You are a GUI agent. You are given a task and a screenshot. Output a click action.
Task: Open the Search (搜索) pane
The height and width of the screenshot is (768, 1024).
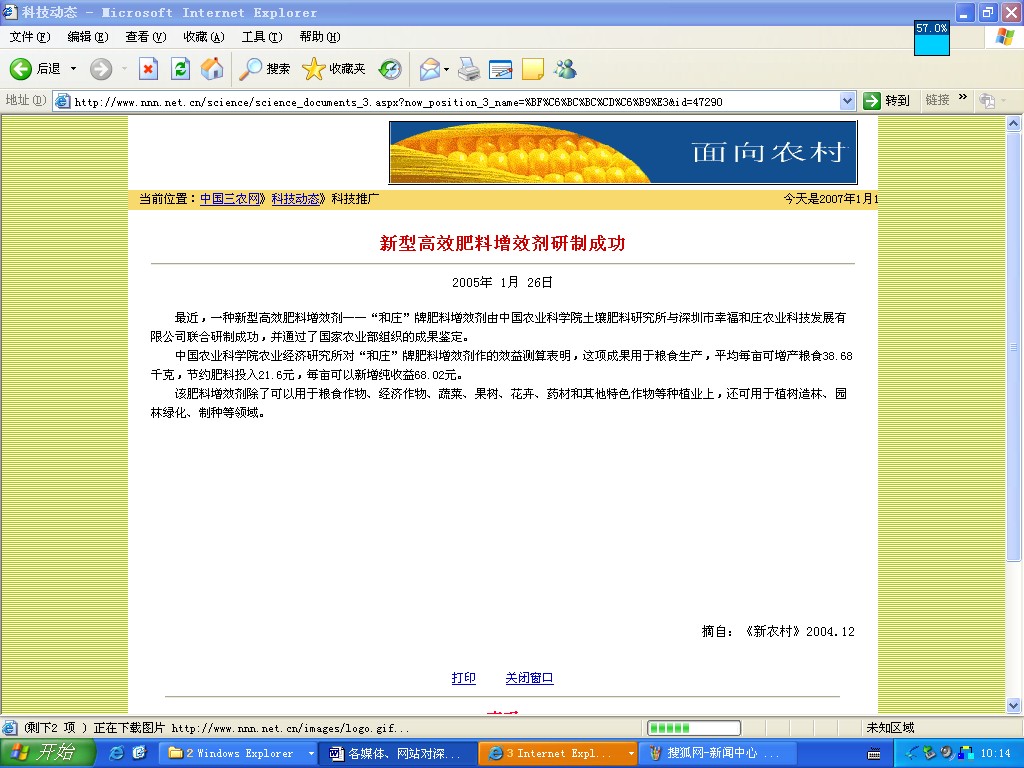pyautogui.click(x=264, y=69)
